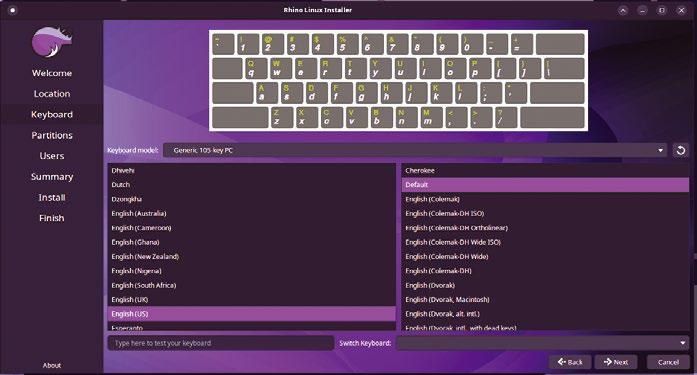Viewport: 697px width, 375px height.
Task: Click the Rhino Linux logo icon
Action: pyautogui.click(x=52, y=42)
